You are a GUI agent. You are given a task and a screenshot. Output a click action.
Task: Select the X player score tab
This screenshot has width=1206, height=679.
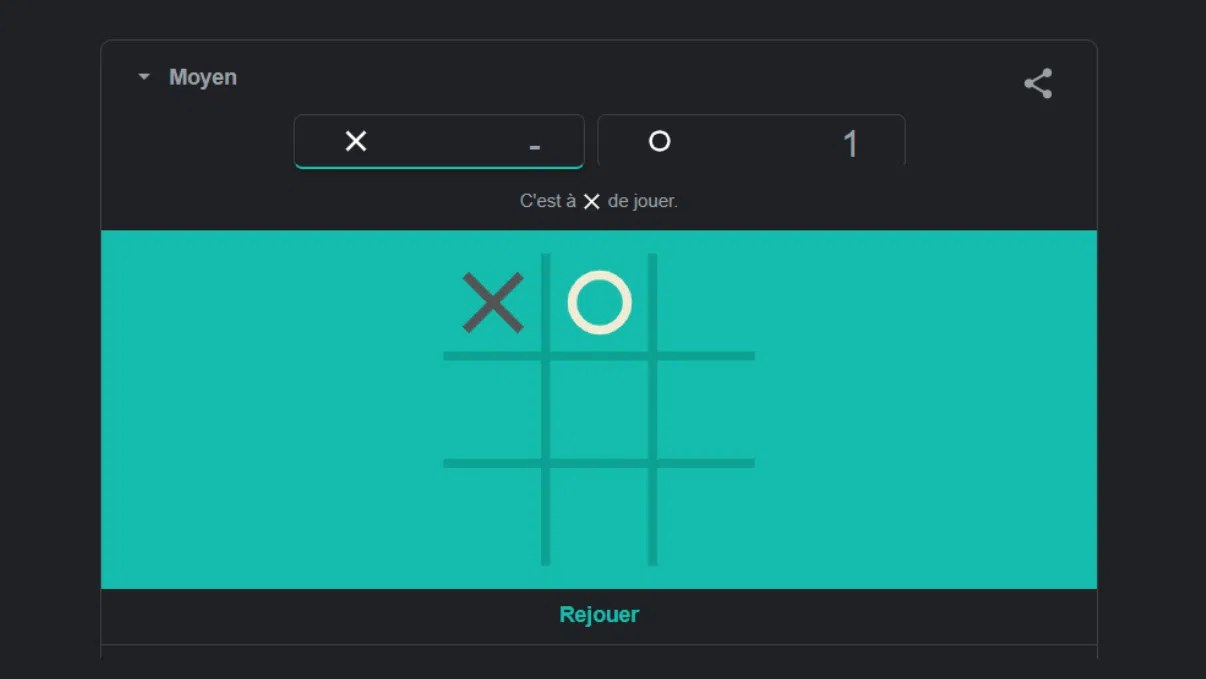point(439,141)
